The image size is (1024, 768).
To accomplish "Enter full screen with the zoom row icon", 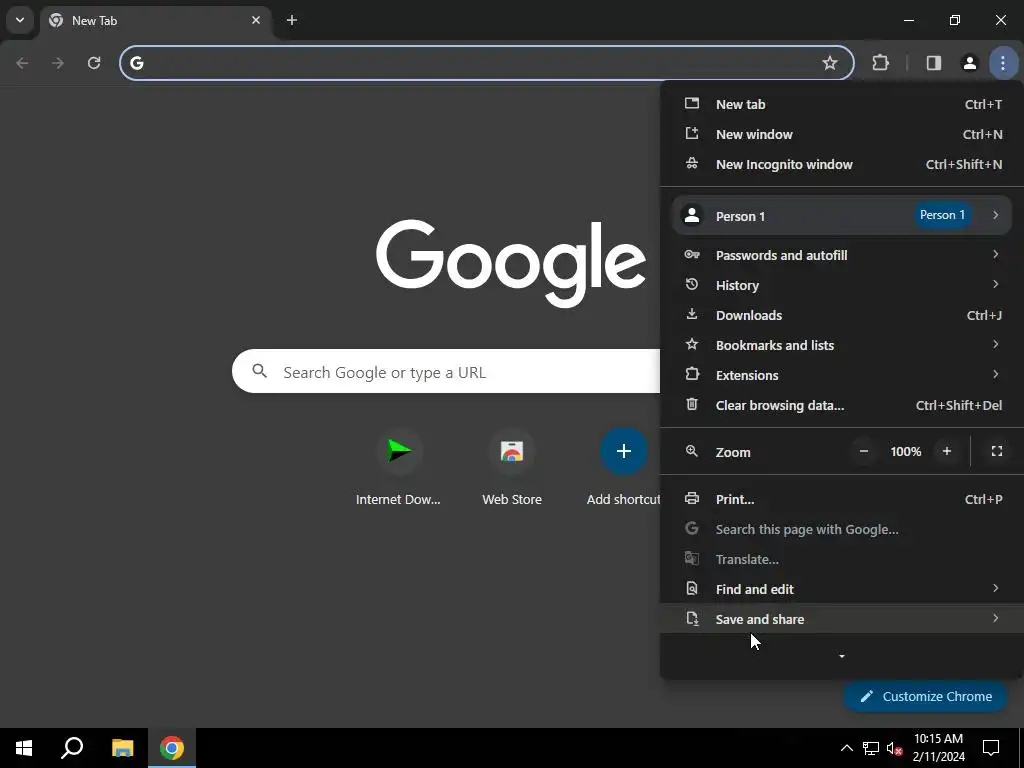I will coord(997,451).
